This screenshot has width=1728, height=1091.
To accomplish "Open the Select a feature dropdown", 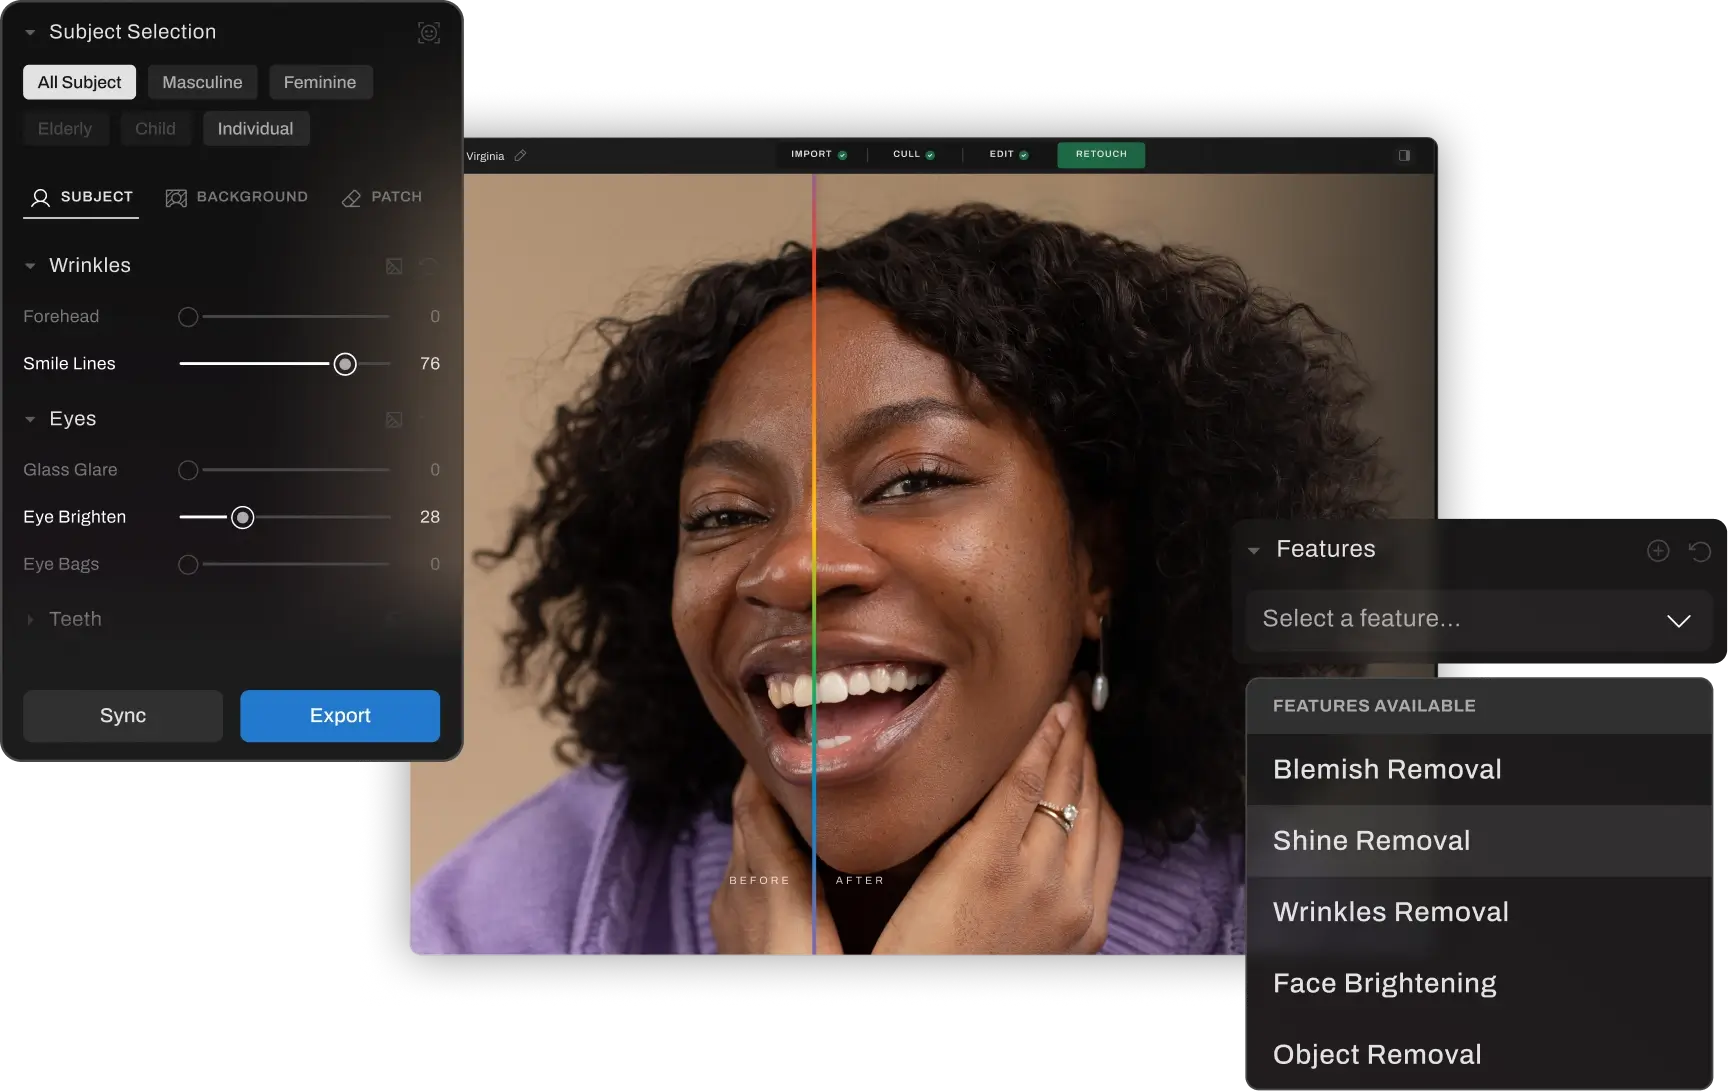I will tap(1479, 620).
